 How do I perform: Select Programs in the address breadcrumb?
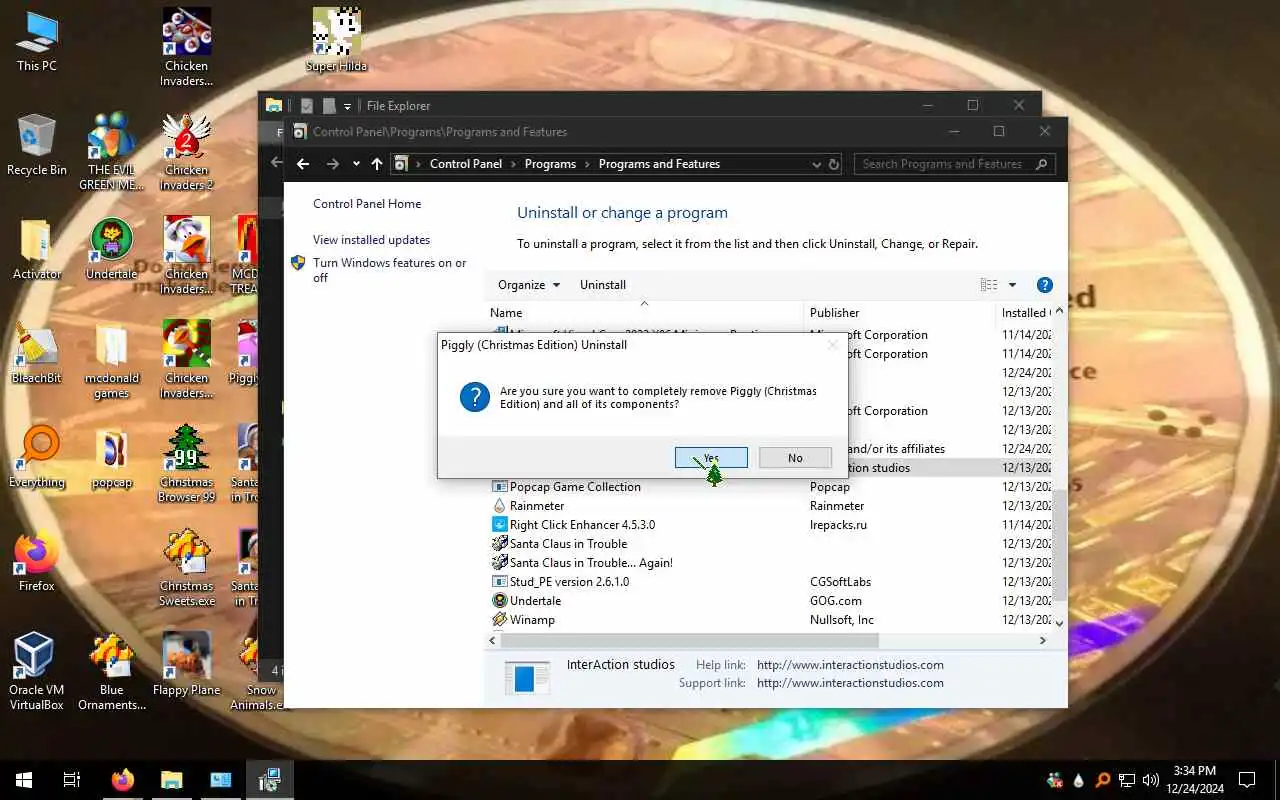pyautogui.click(x=550, y=164)
